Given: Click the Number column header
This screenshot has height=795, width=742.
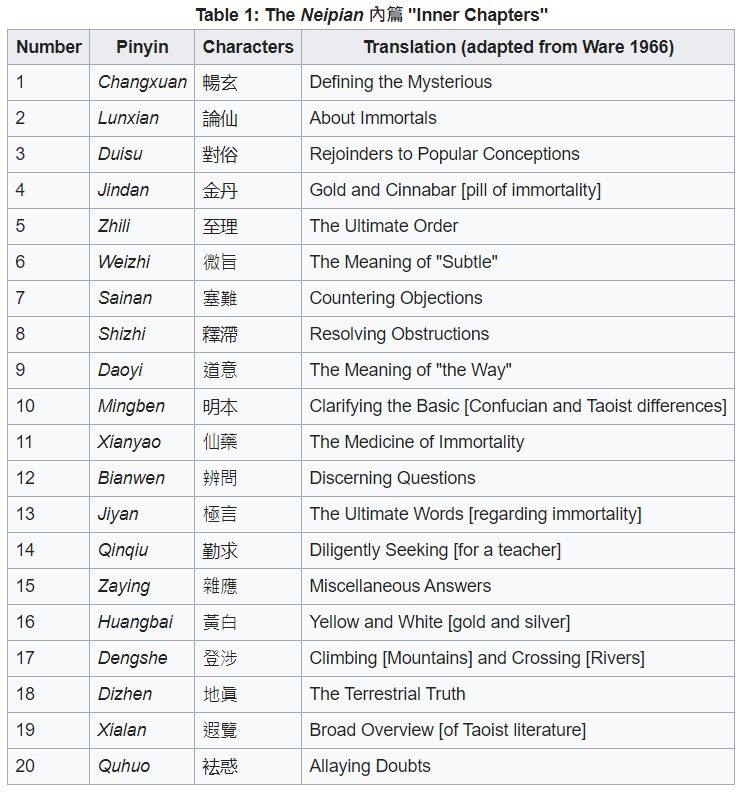Looking at the screenshot, I should pos(49,47).
